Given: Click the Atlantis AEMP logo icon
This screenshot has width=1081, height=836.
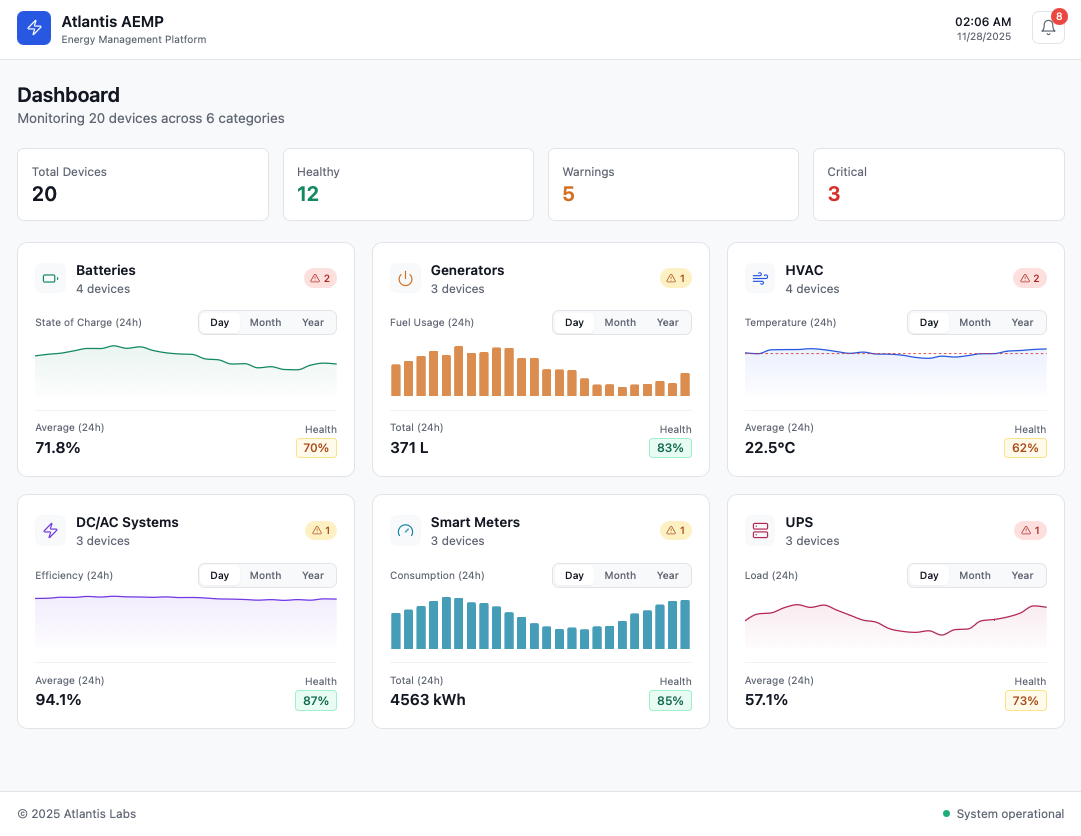Looking at the screenshot, I should [34, 28].
